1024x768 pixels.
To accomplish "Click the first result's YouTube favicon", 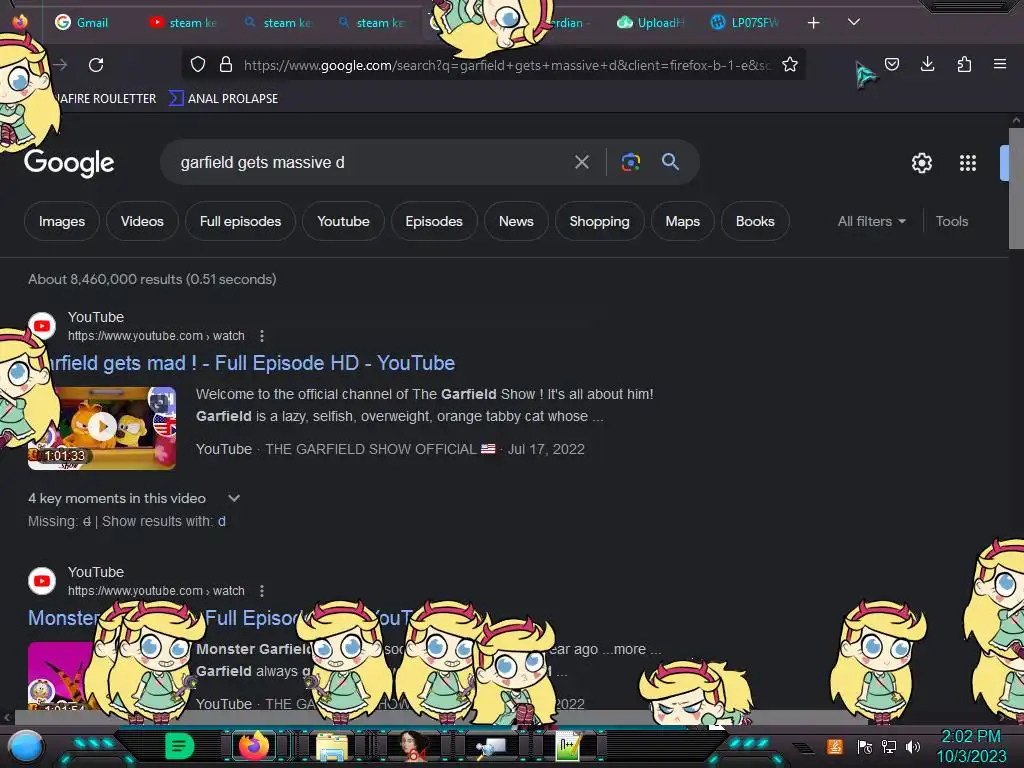I will (x=42, y=326).
